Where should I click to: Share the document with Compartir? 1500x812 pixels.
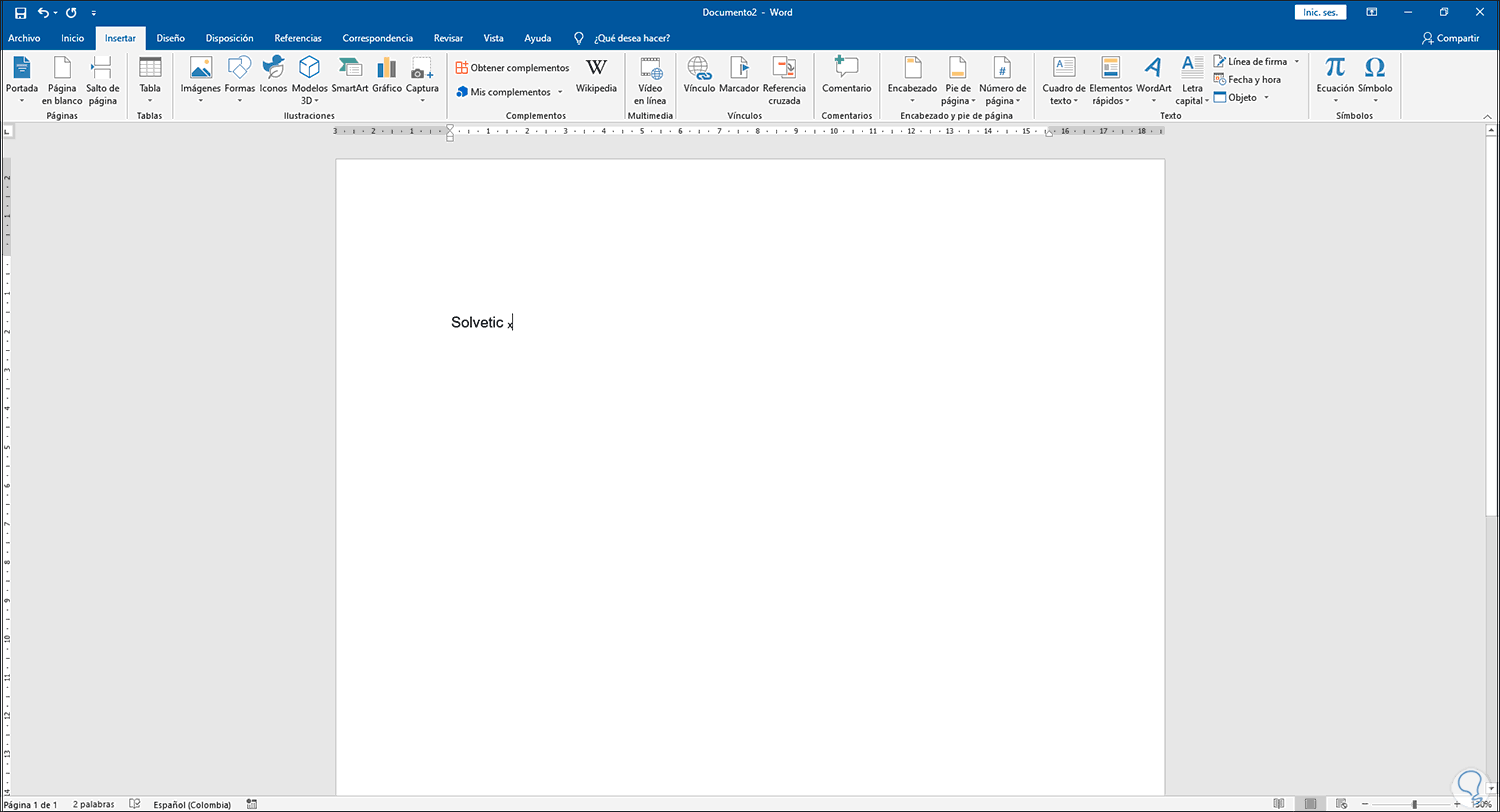1450,38
